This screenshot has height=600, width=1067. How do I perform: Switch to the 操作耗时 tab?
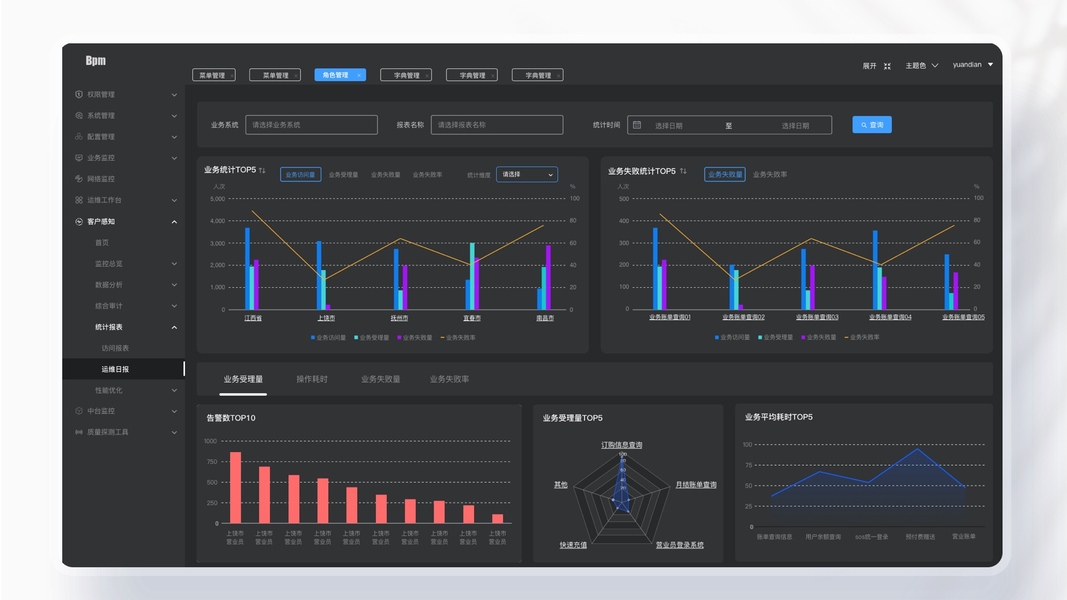click(312, 379)
